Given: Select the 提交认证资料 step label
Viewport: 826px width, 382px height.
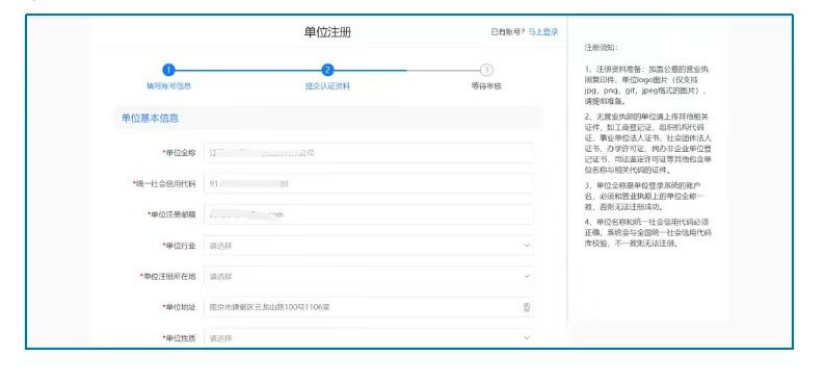Looking at the screenshot, I should tap(328, 86).
